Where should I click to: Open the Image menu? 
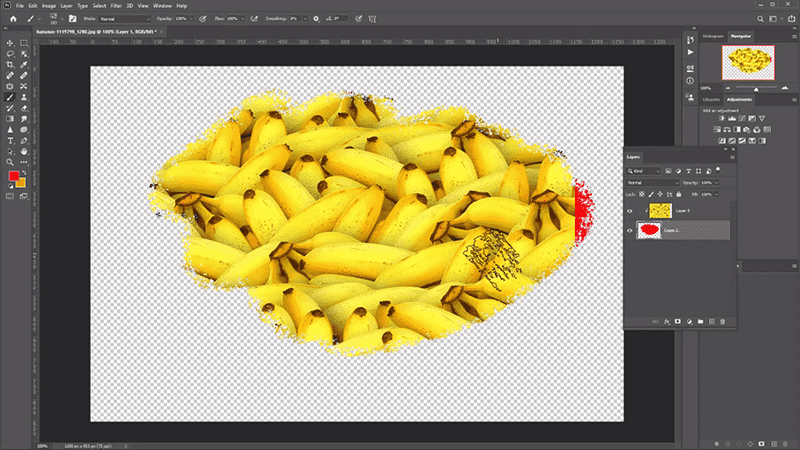(48, 6)
